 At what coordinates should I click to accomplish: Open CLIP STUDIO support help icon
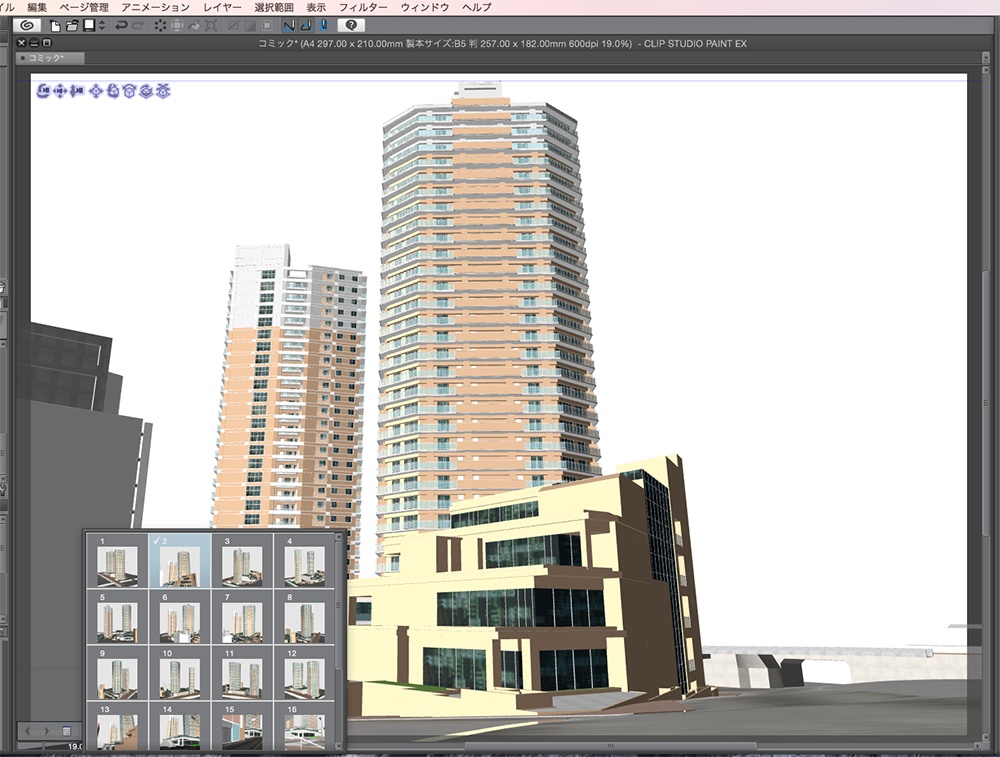351,26
